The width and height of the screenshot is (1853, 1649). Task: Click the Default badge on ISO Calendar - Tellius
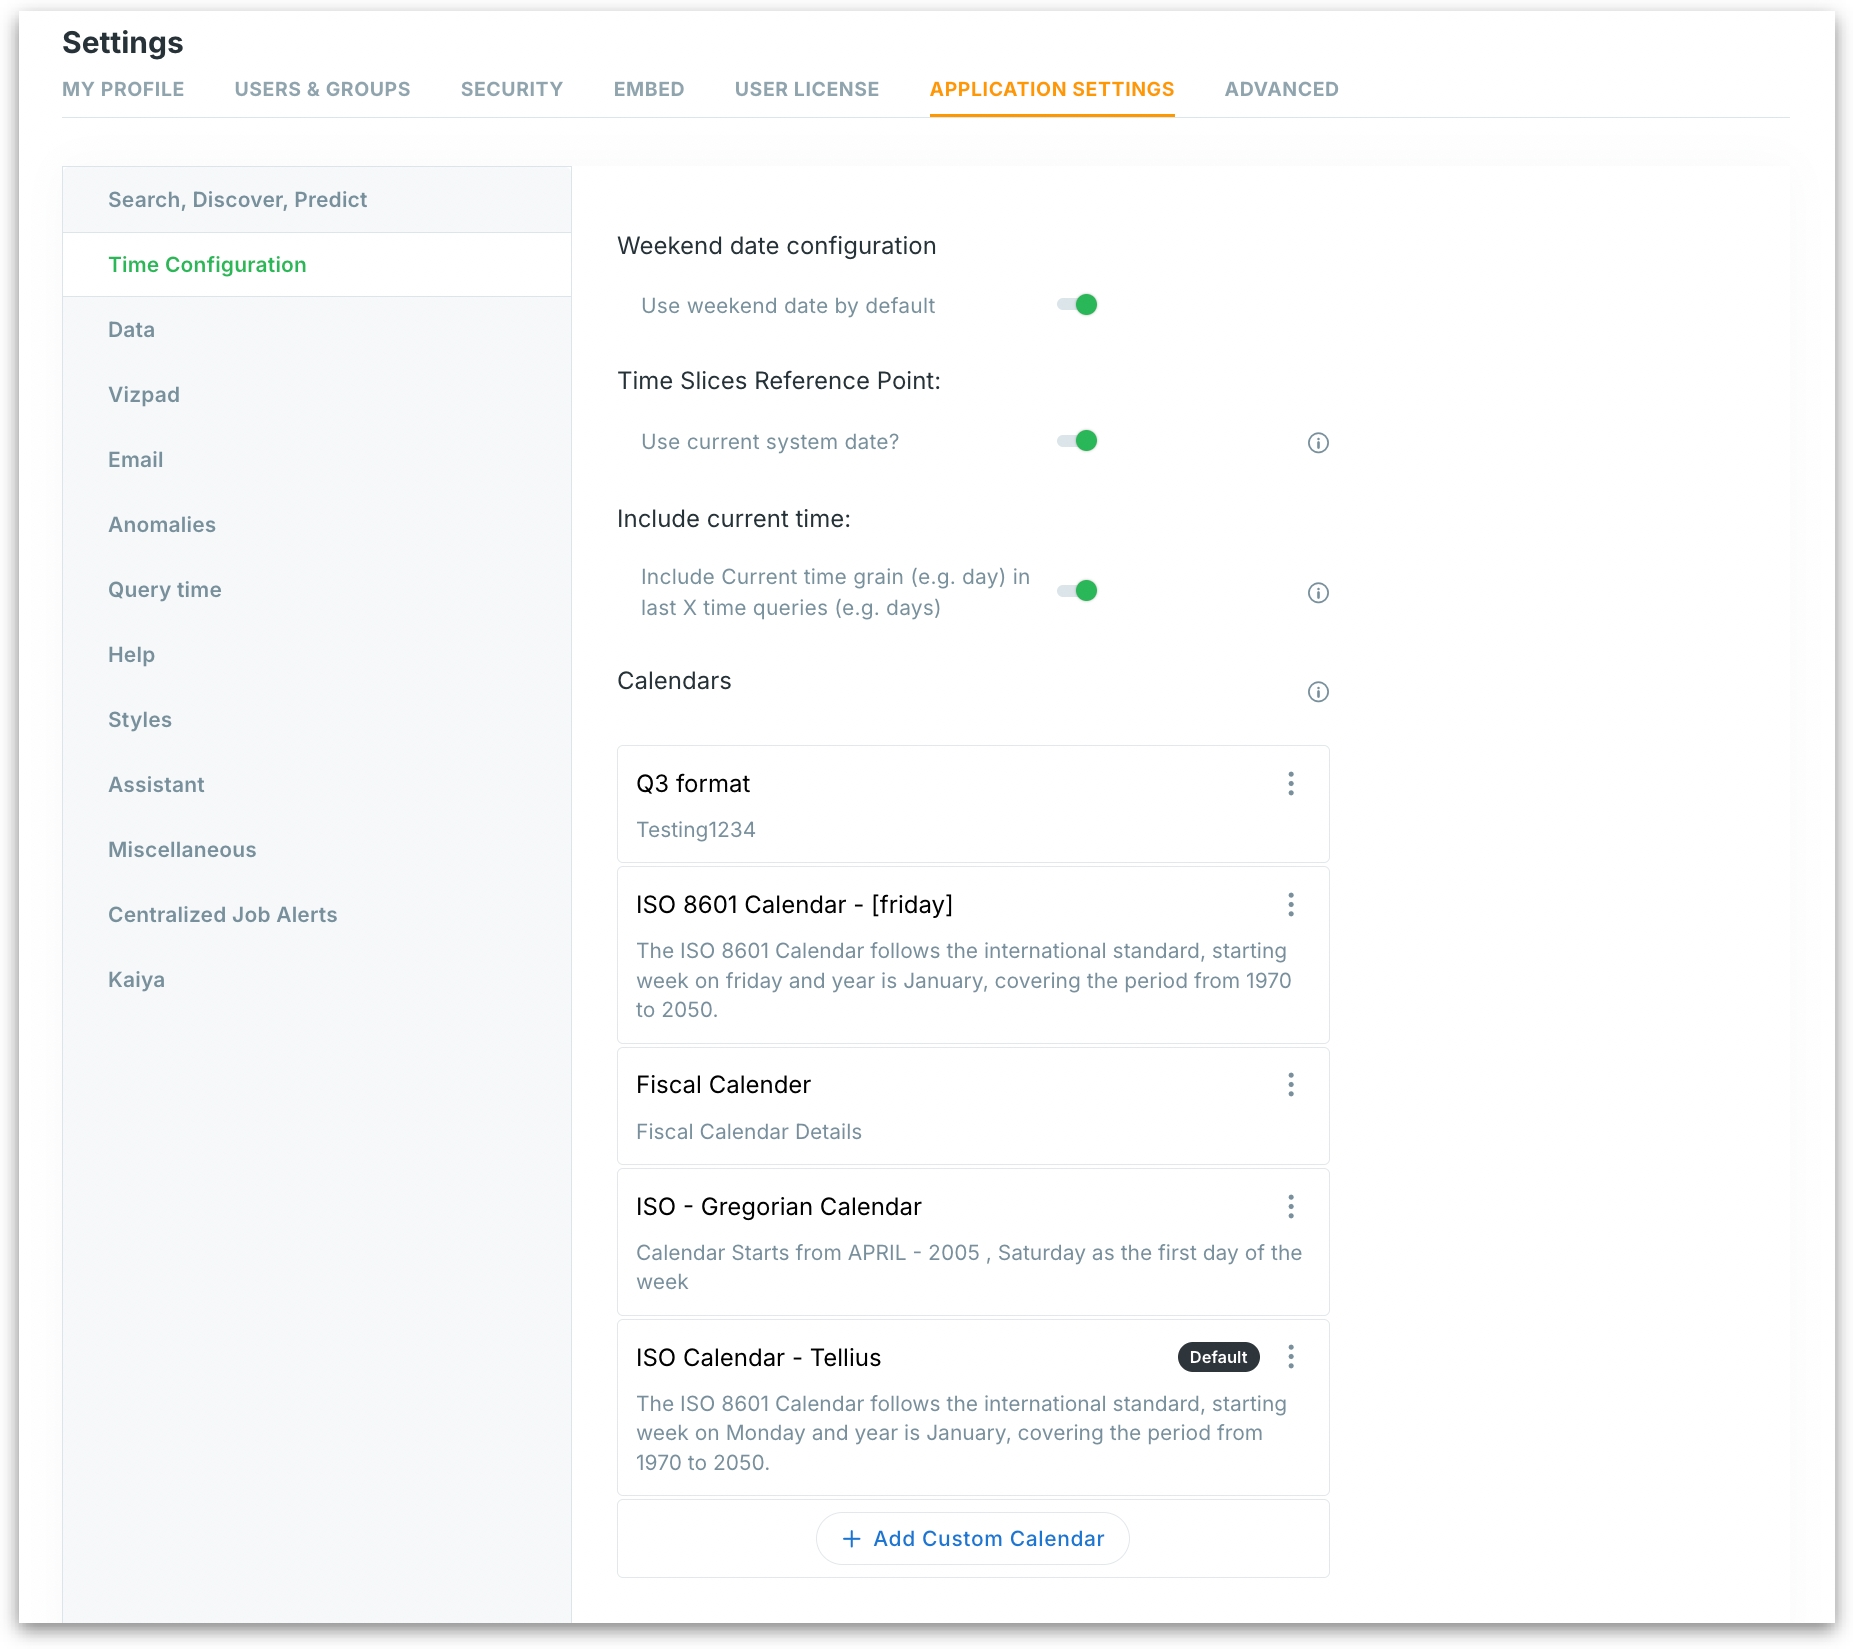(x=1218, y=1357)
